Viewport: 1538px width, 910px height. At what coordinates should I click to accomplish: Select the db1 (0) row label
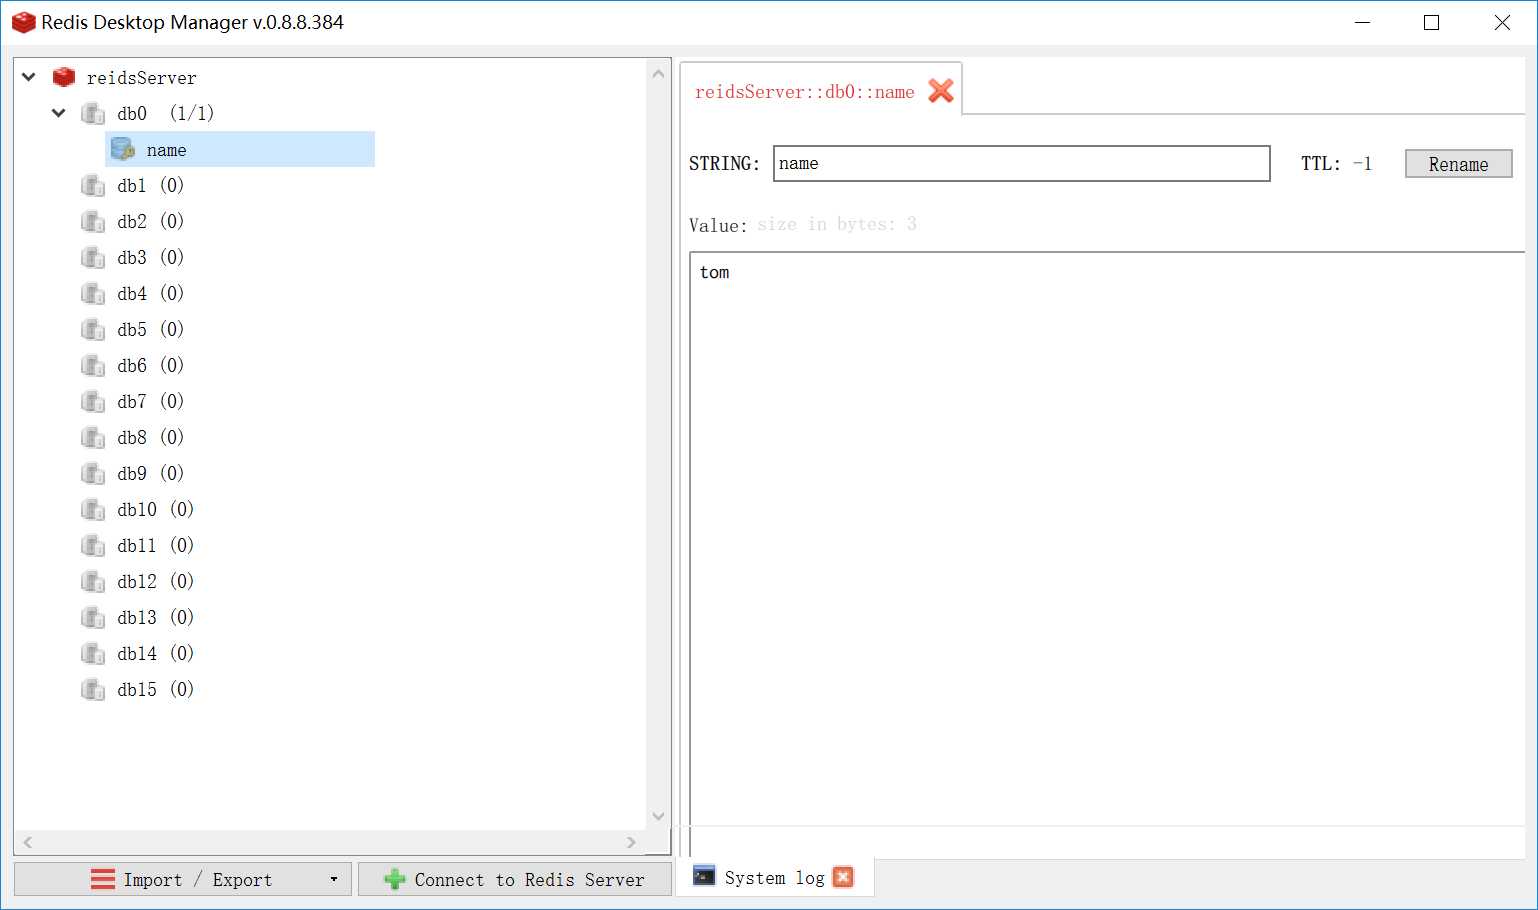(150, 185)
